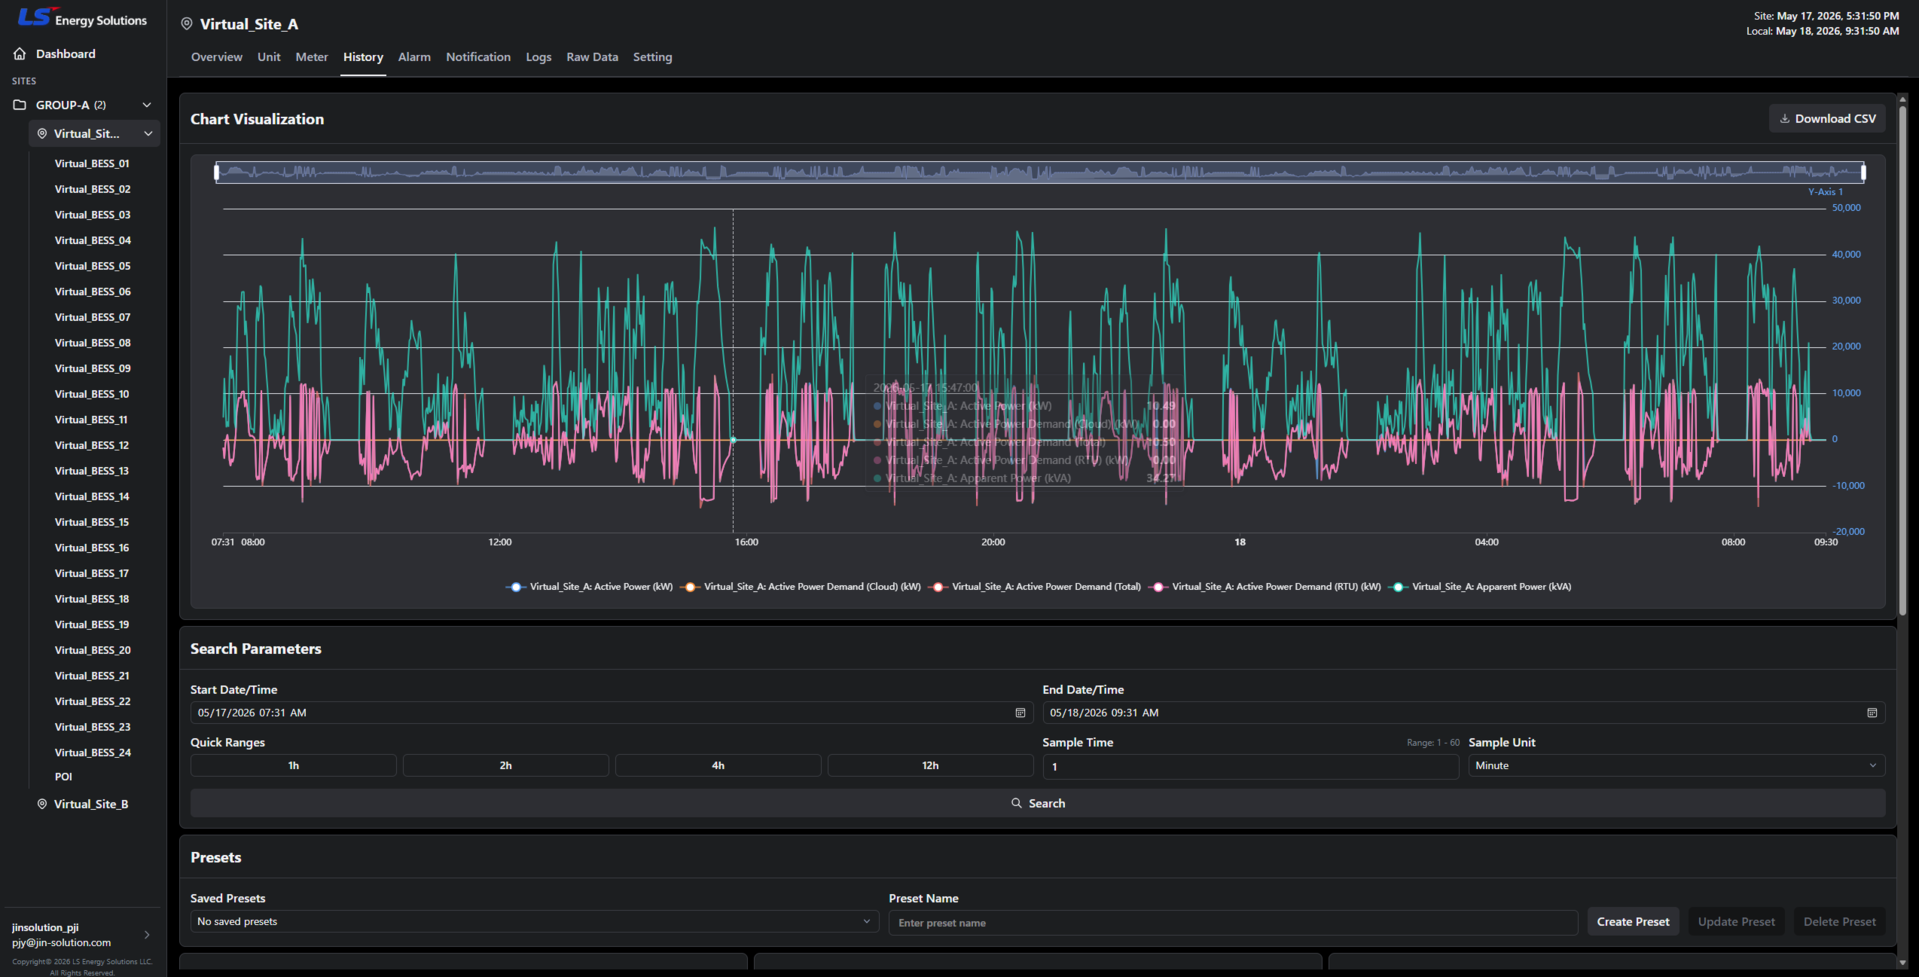Click the GROUP-A folder icon
1919x977 pixels.
(20, 105)
